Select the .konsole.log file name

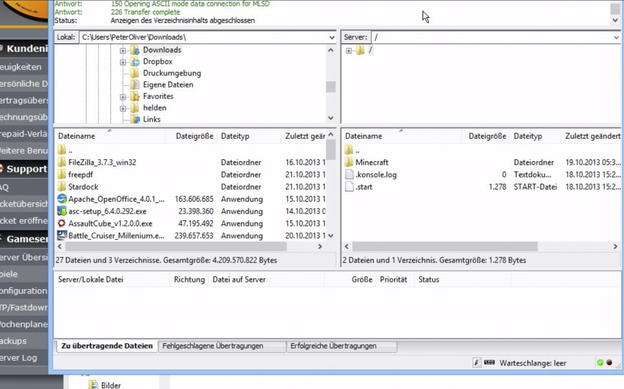(x=376, y=174)
